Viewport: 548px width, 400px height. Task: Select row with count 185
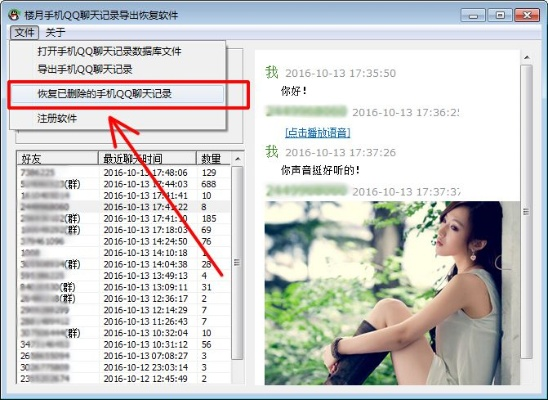[x=124, y=218]
